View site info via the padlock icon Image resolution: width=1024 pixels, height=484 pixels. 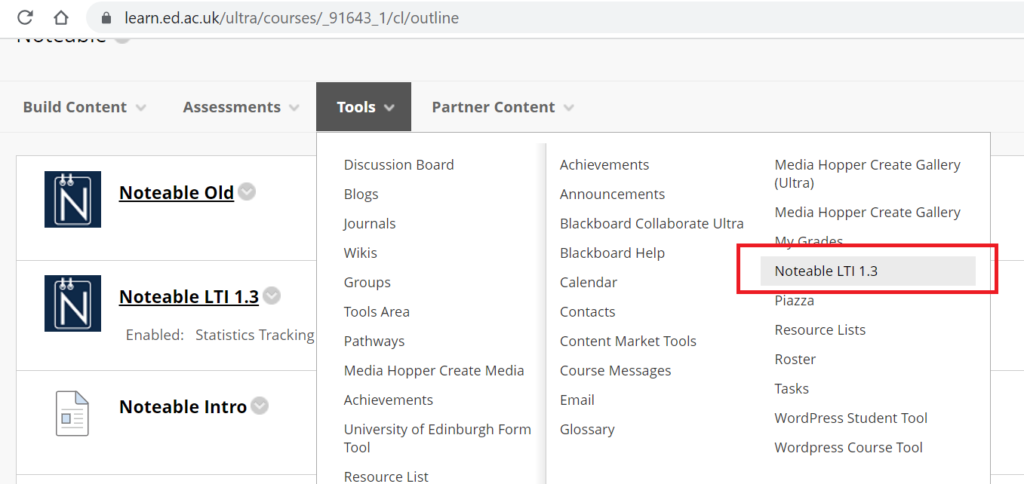[x=107, y=18]
